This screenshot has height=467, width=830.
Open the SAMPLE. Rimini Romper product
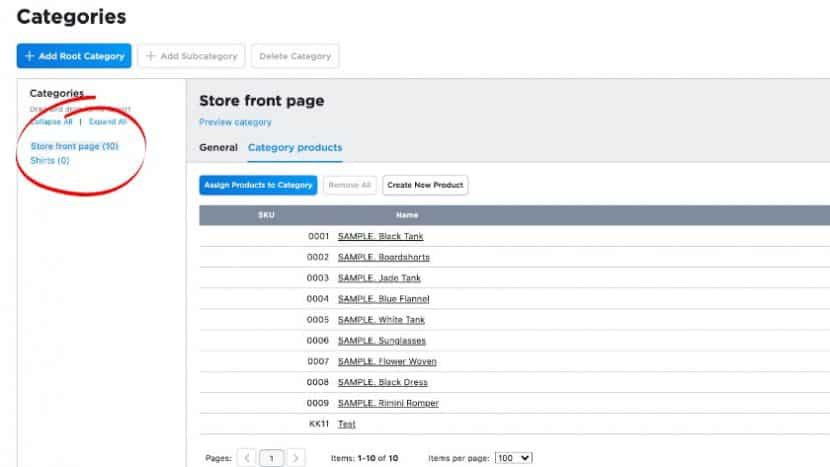point(388,403)
